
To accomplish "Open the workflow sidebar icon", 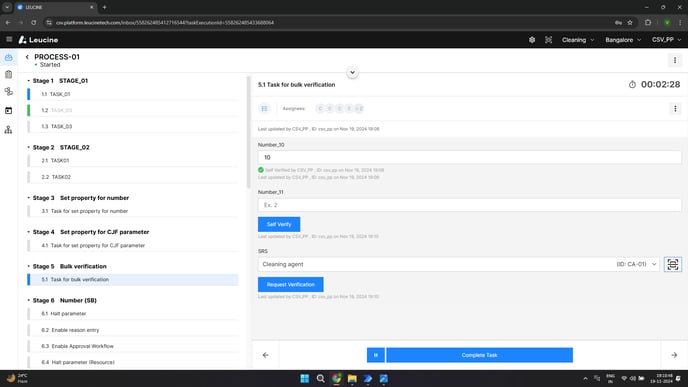I will (x=9, y=92).
